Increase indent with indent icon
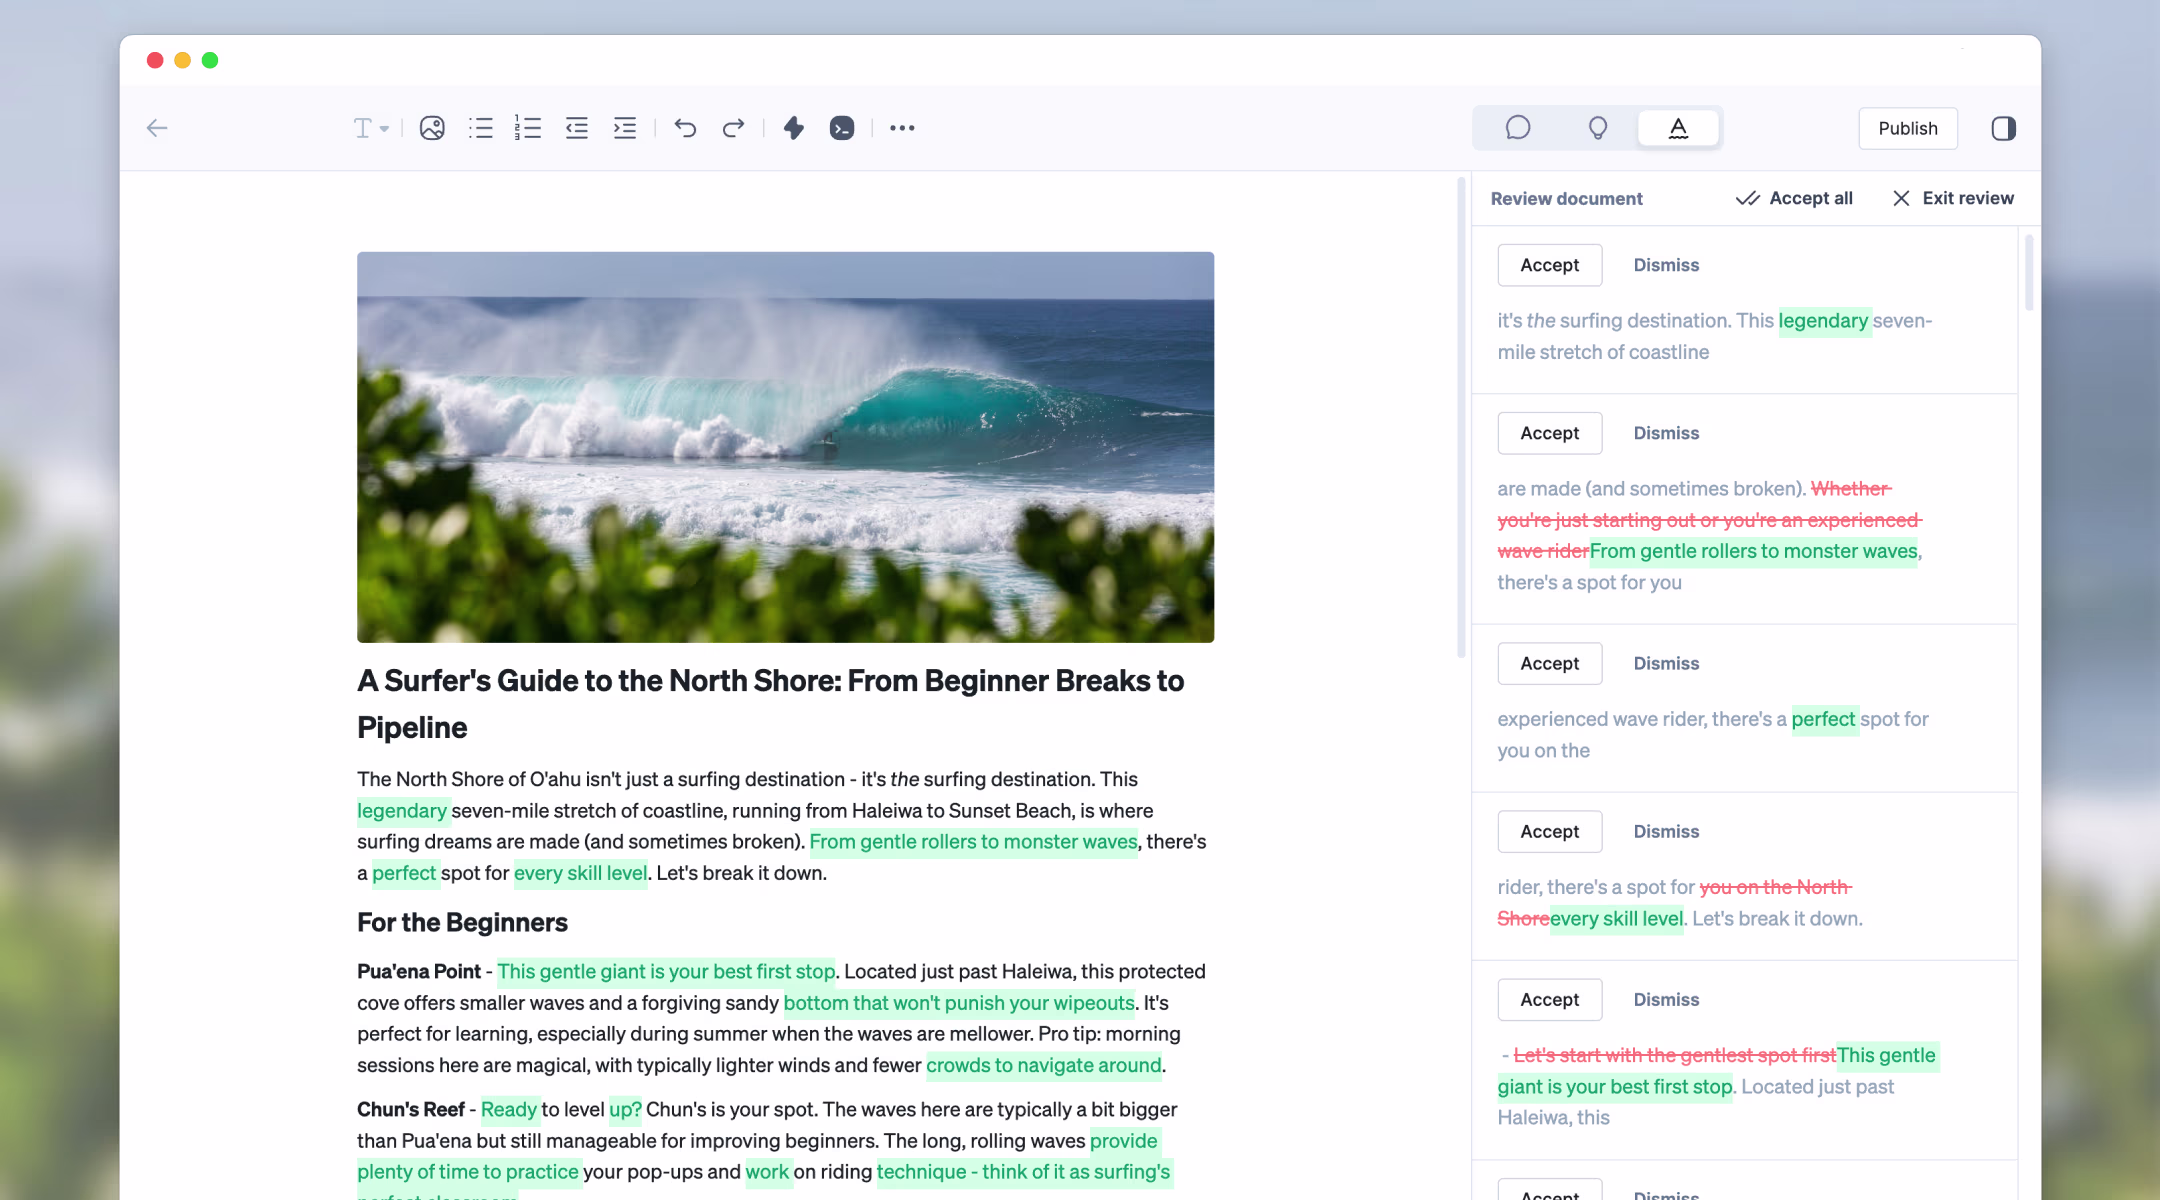 click(624, 128)
